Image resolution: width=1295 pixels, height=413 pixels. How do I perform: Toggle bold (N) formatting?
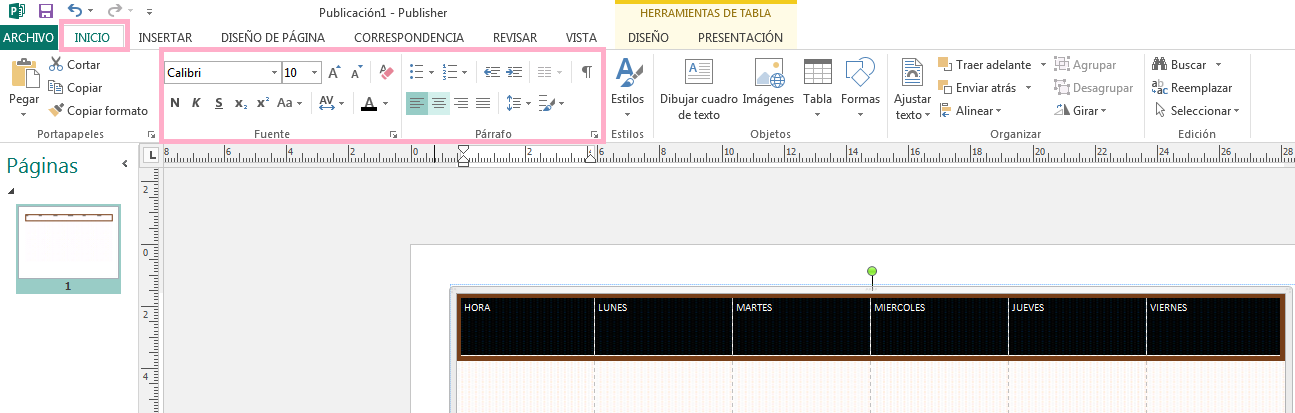coord(175,102)
